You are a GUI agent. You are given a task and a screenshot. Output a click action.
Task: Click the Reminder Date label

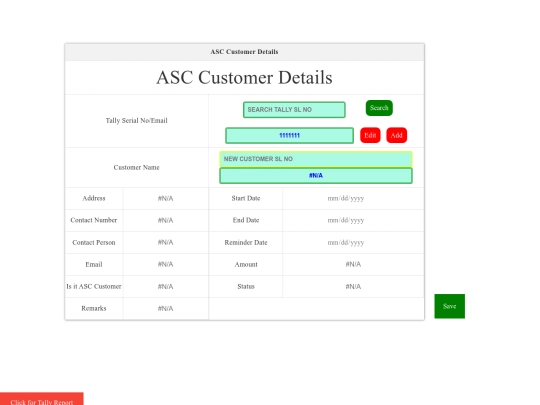point(246,242)
